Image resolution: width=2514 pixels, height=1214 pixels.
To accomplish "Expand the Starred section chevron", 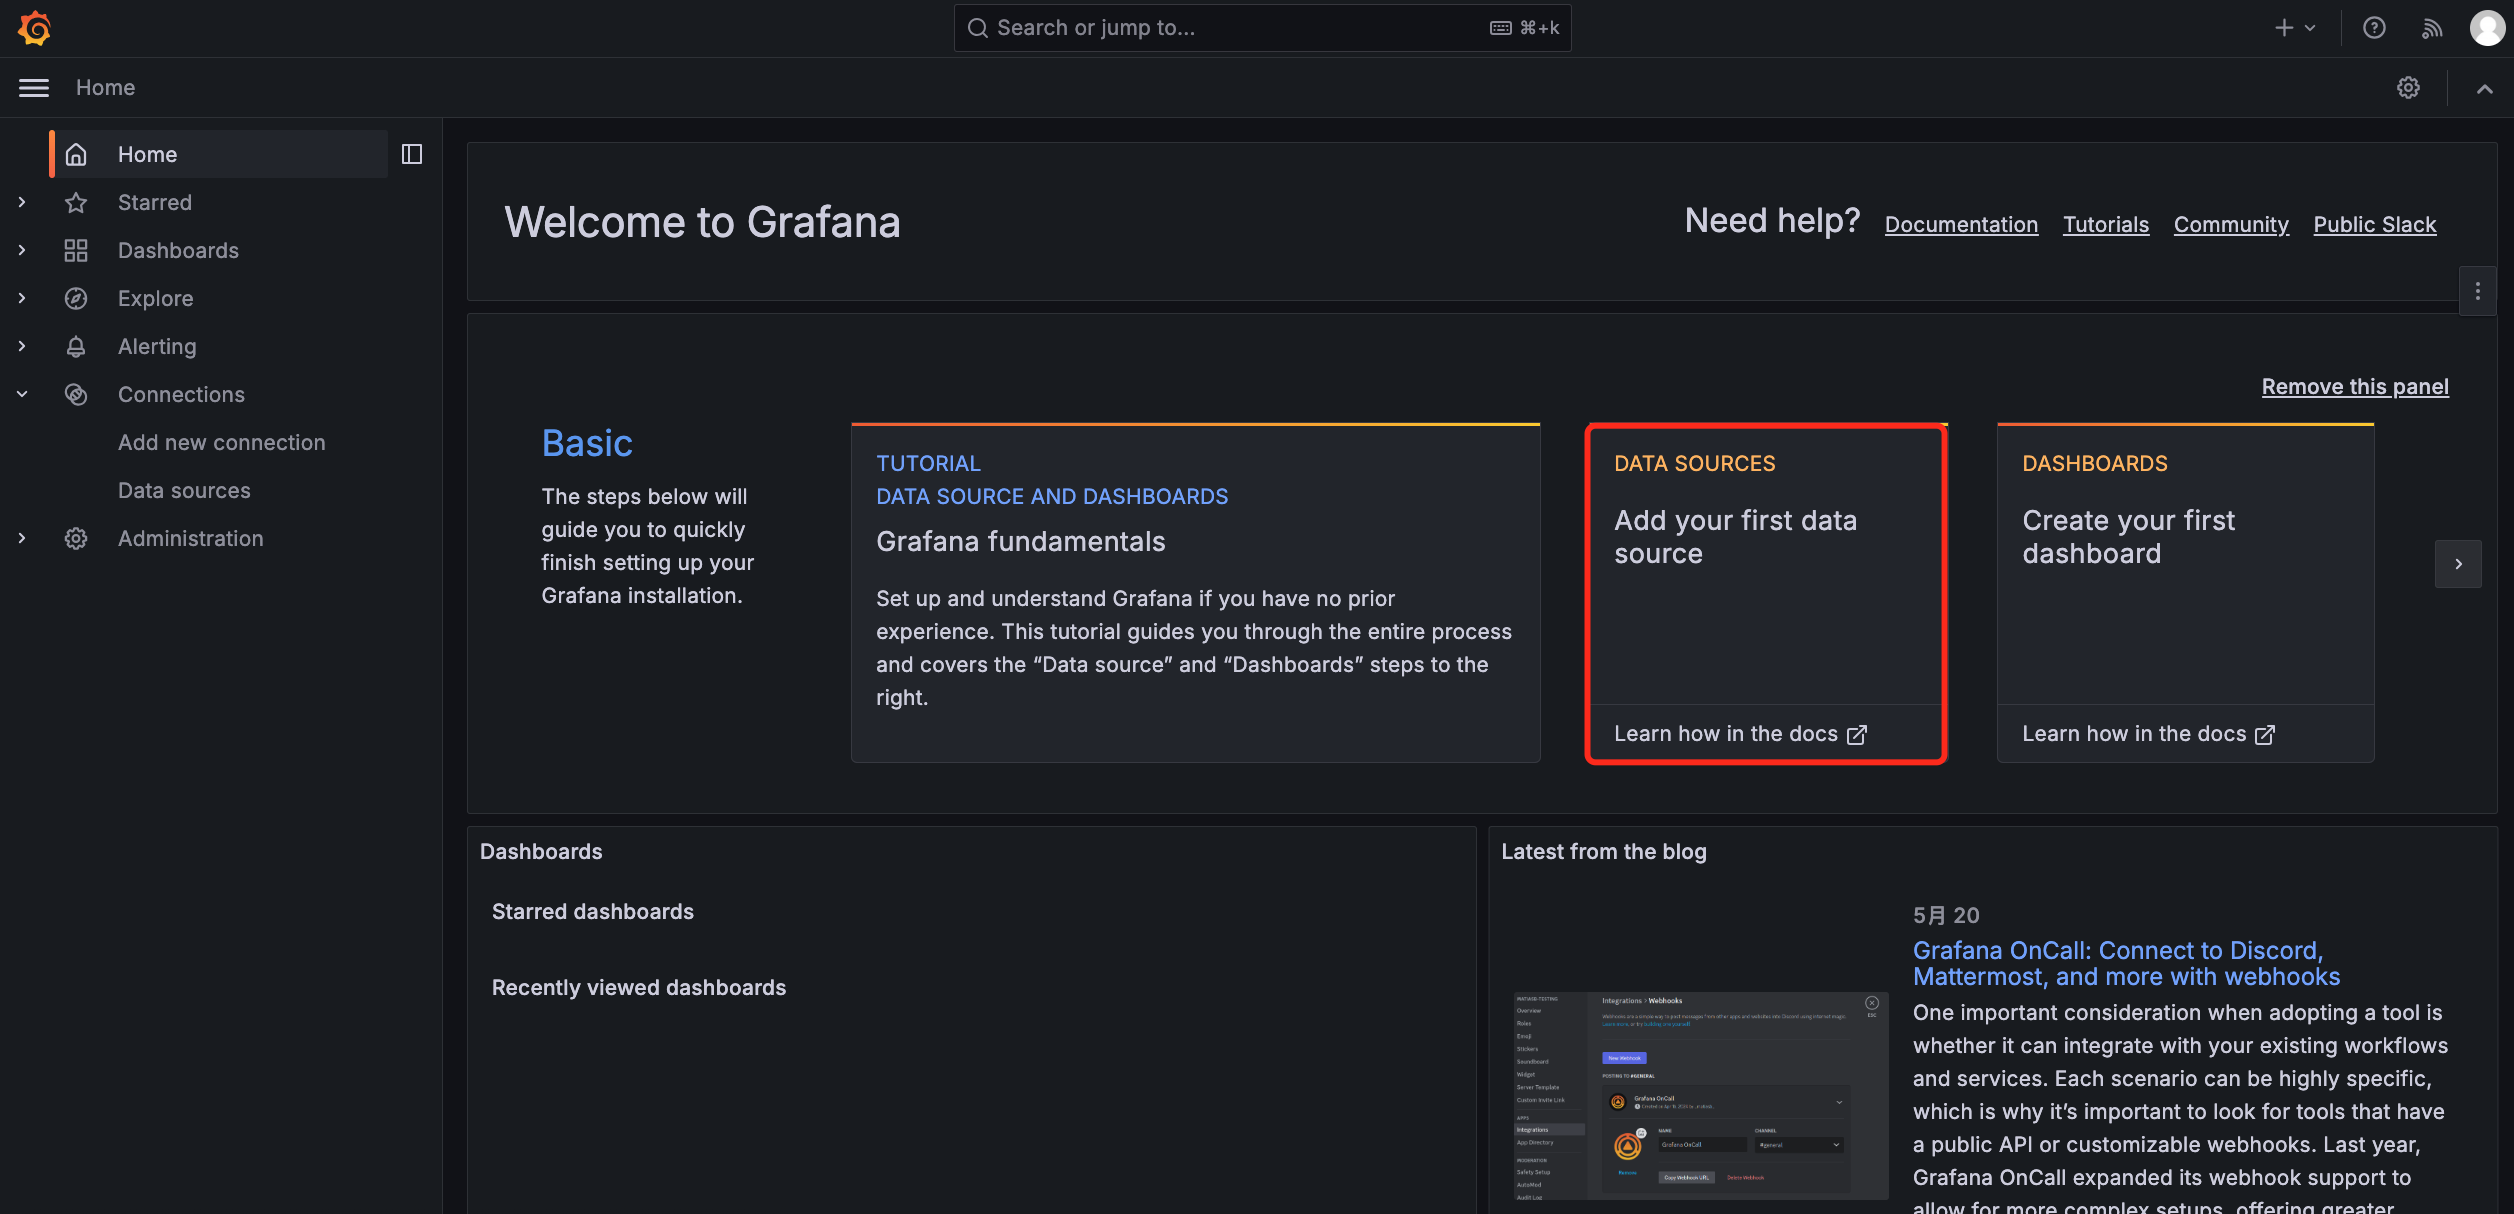I will (x=22, y=202).
